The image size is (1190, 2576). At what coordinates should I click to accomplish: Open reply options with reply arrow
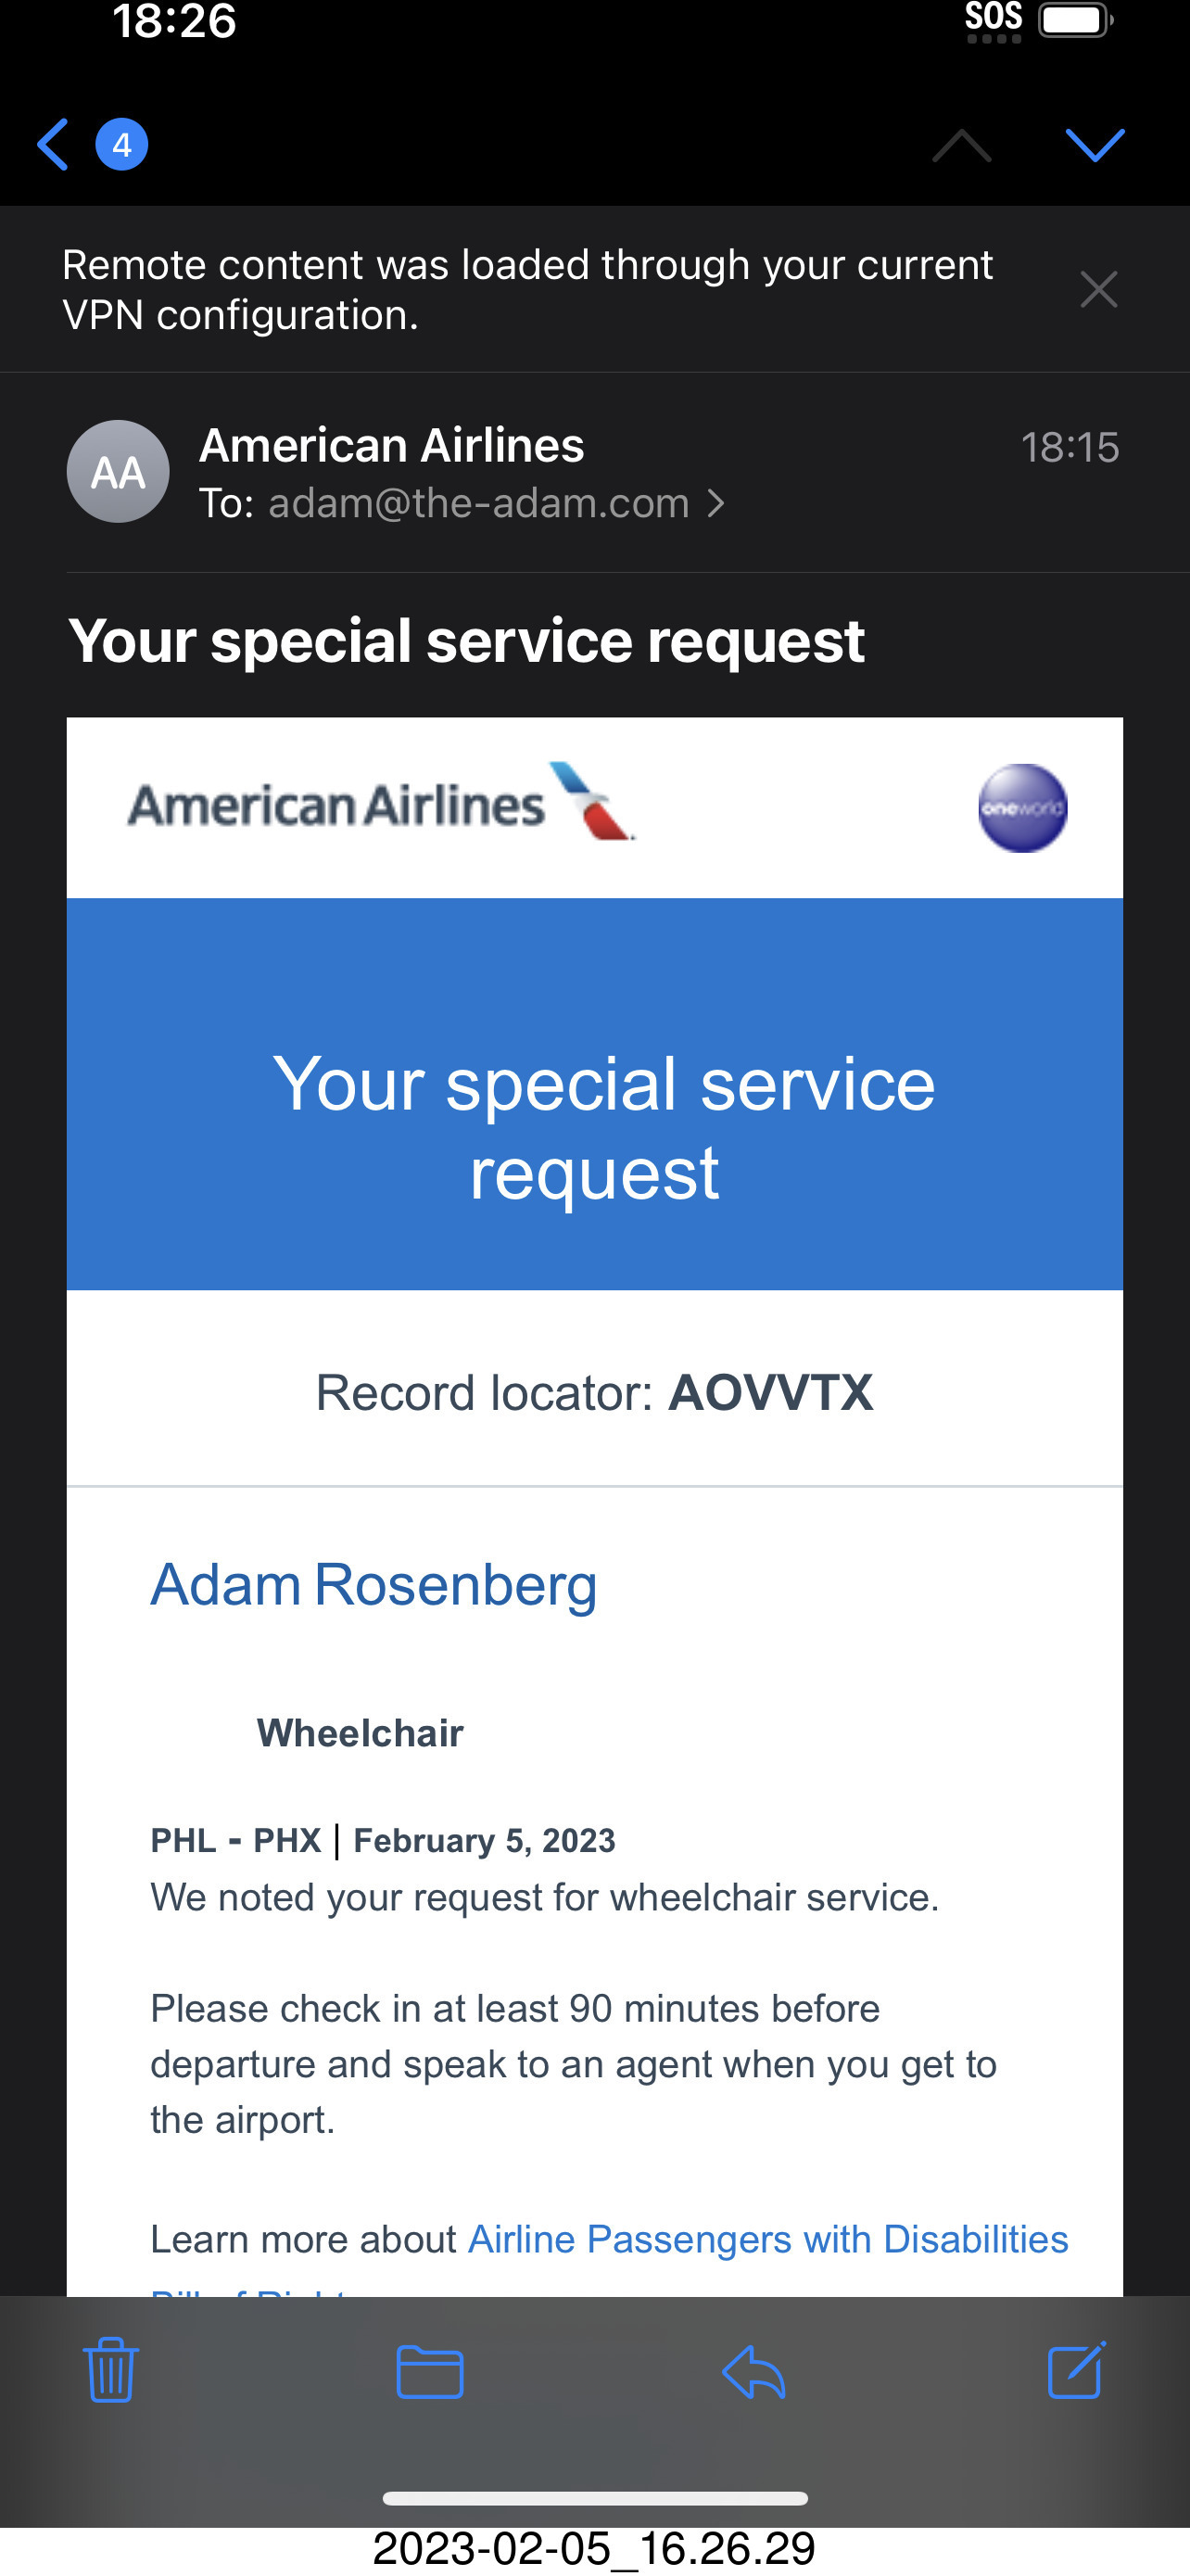754,2371
